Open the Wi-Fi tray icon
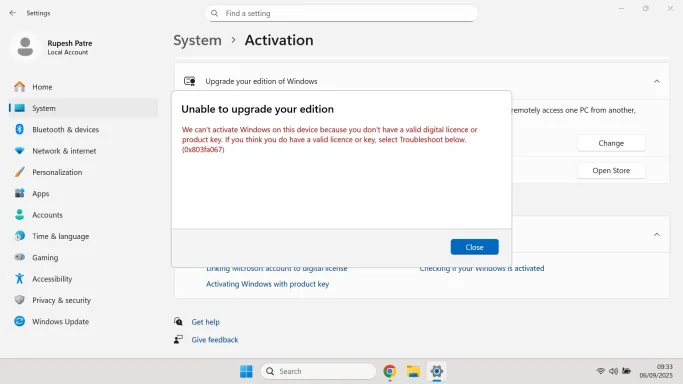The image size is (683, 384). pyautogui.click(x=600, y=371)
